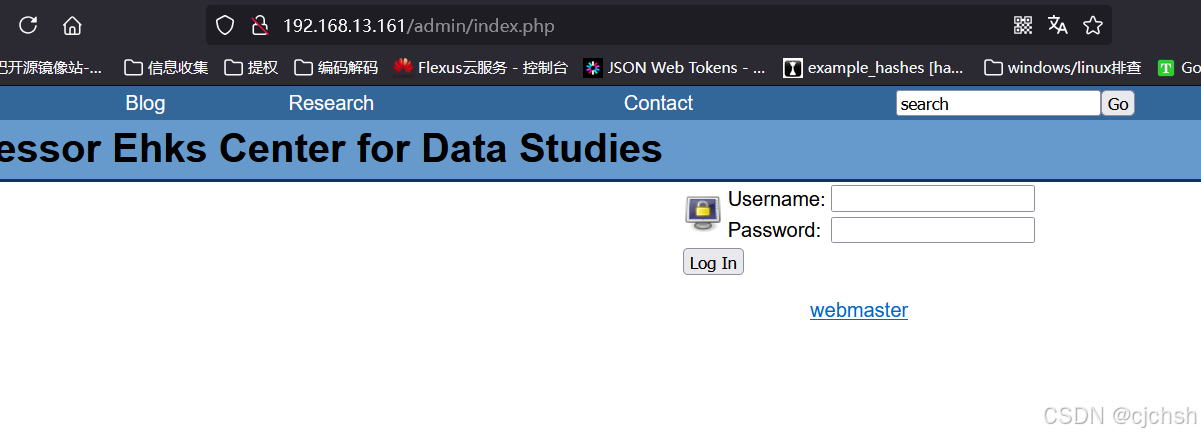The width and height of the screenshot is (1201, 435).
Task: Open the Contact menu item
Action: coord(658,103)
